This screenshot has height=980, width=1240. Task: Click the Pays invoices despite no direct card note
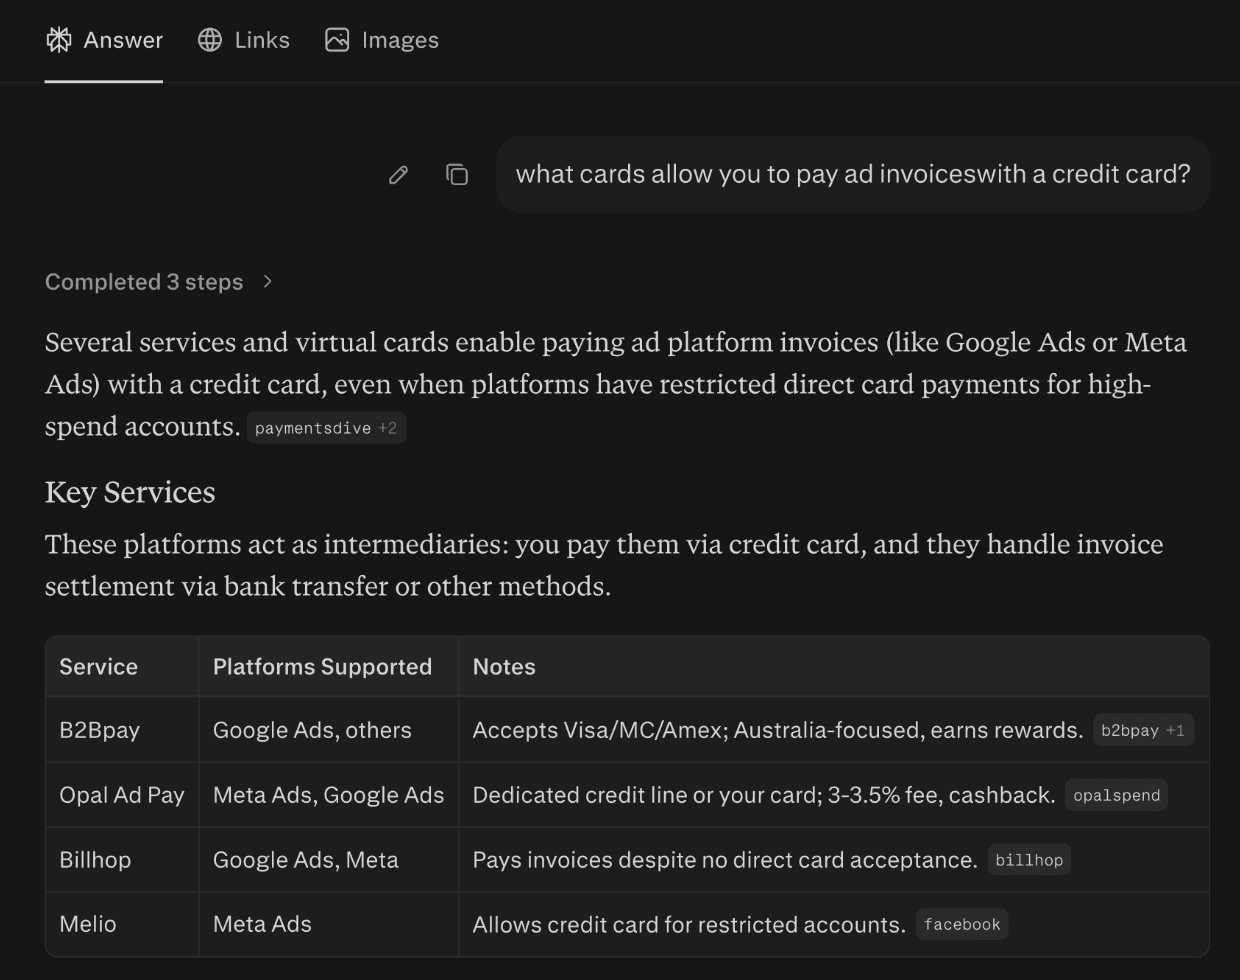click(x=725, y=860)
